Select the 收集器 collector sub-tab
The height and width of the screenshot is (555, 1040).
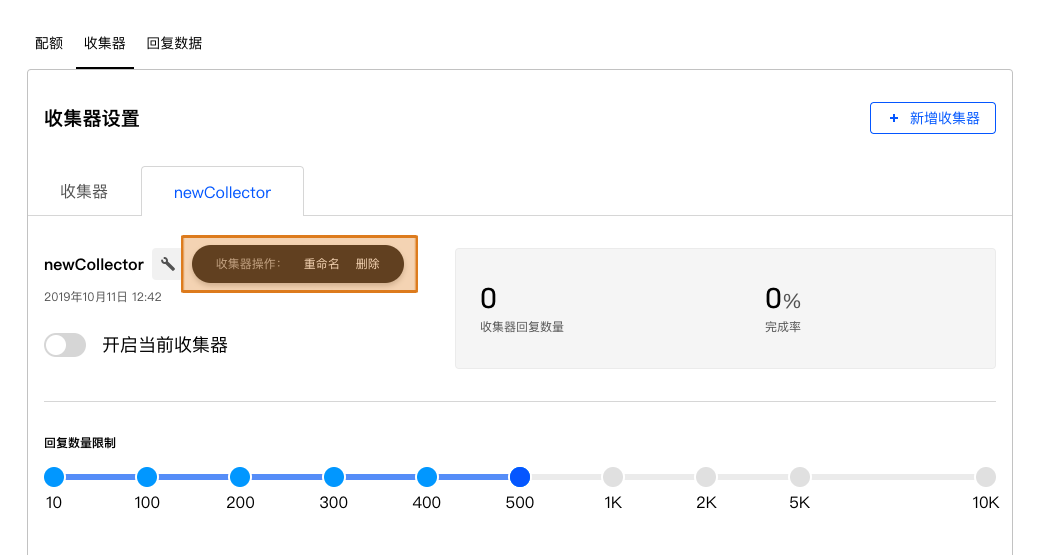click(x=84, y=192)
